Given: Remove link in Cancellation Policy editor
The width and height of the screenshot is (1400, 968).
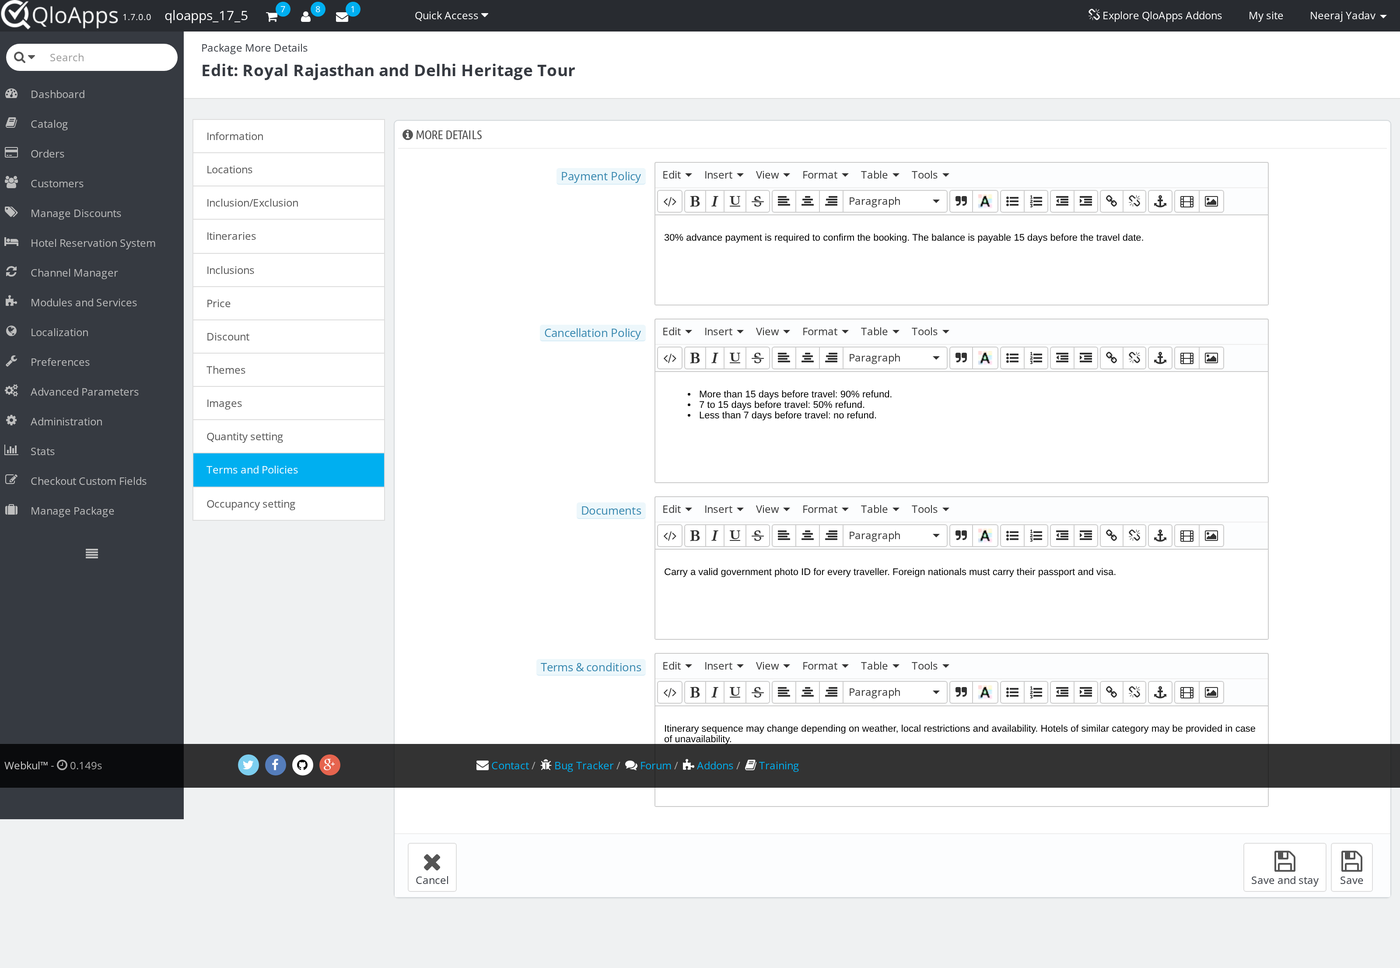Looking at the screenshot, I should [1135, 358].
